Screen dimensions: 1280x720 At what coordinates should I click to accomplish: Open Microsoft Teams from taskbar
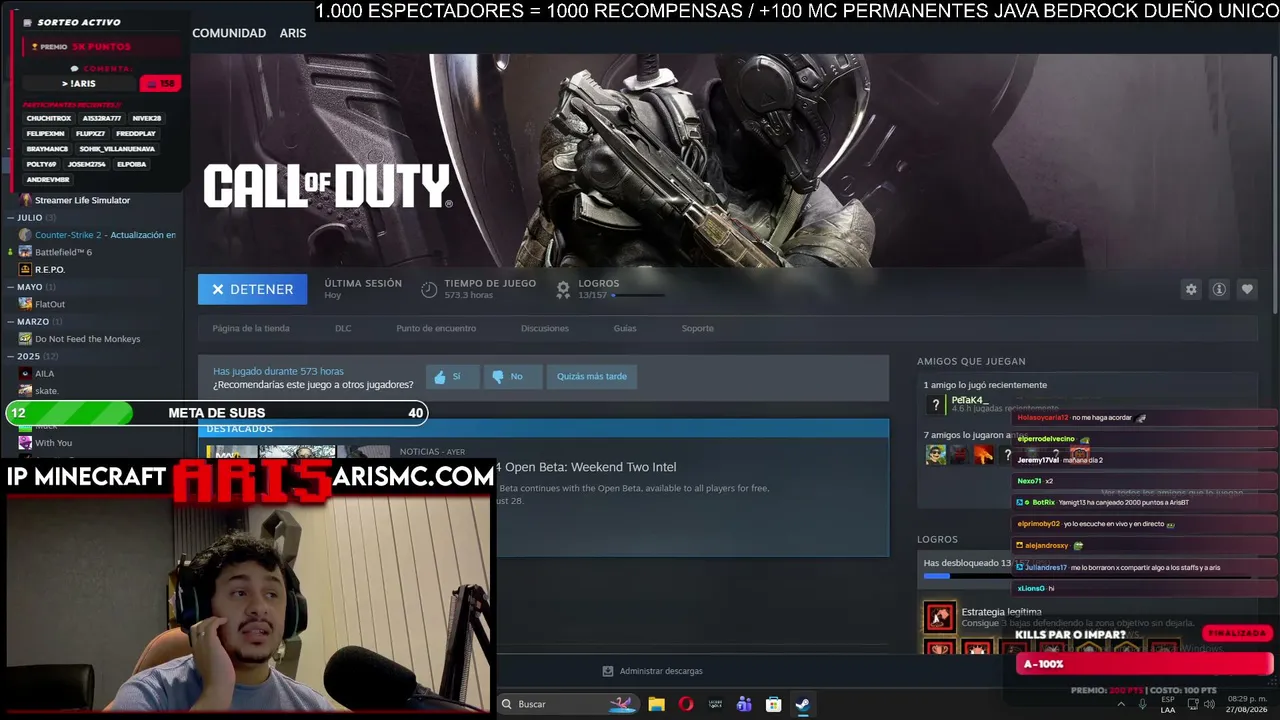(x=744, y=704)
